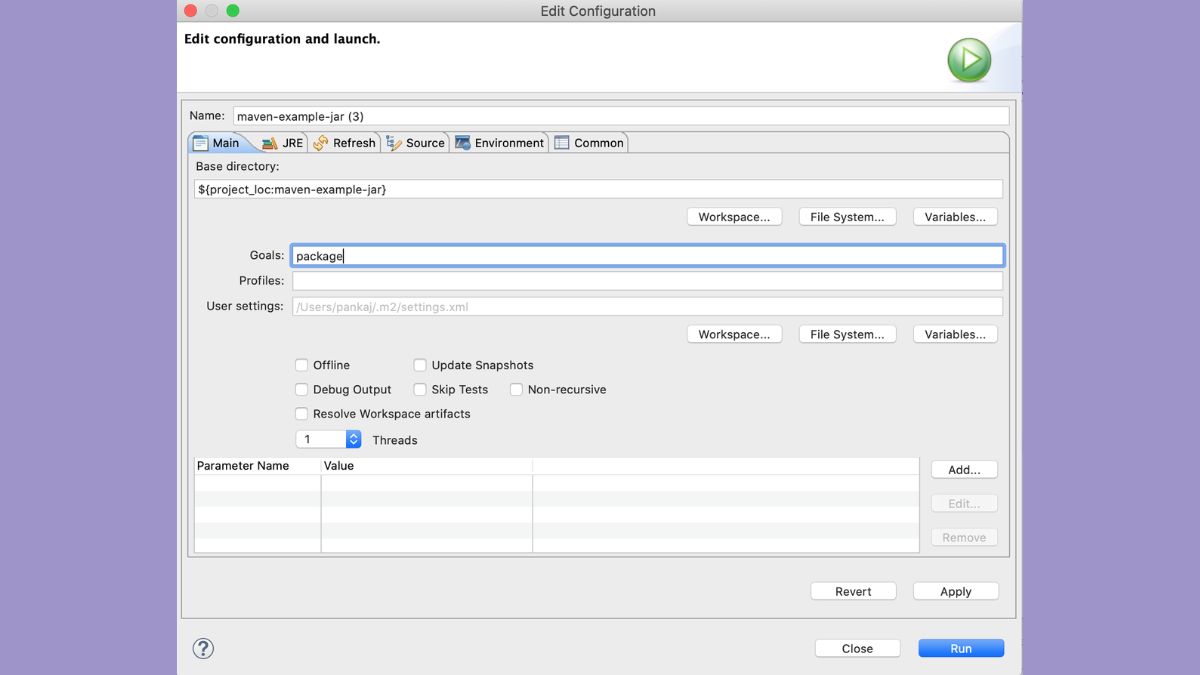Apply the configuration changes

pos(956,591)
